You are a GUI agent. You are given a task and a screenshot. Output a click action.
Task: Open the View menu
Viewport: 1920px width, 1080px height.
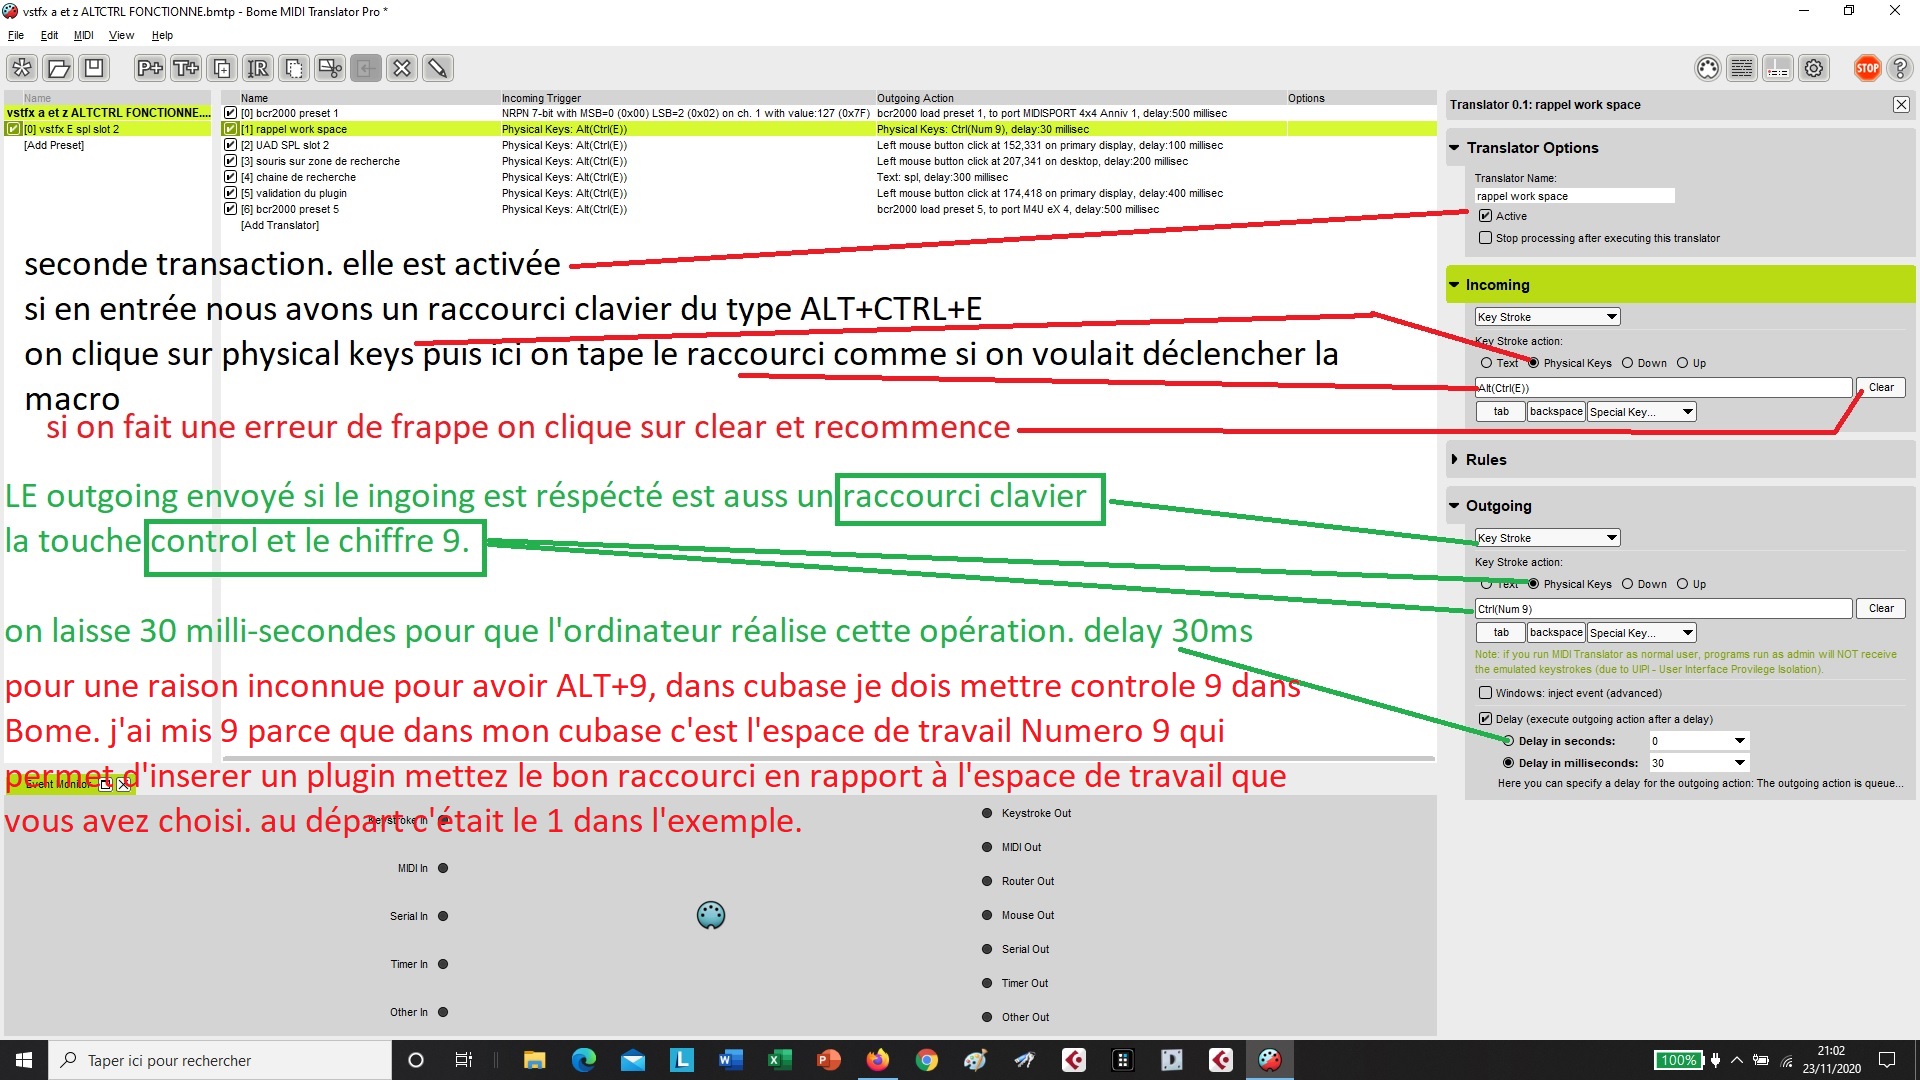click(x=121, y=35)
